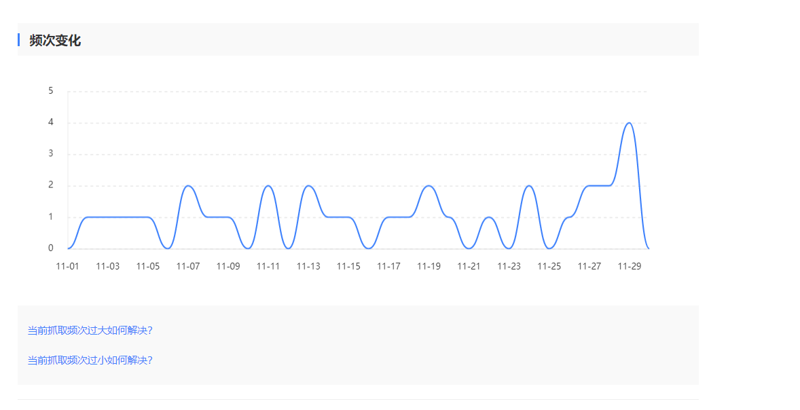800x410 pixels.
Task: Select the 11-21 date label on the x-axis
Action: (469, 266)
